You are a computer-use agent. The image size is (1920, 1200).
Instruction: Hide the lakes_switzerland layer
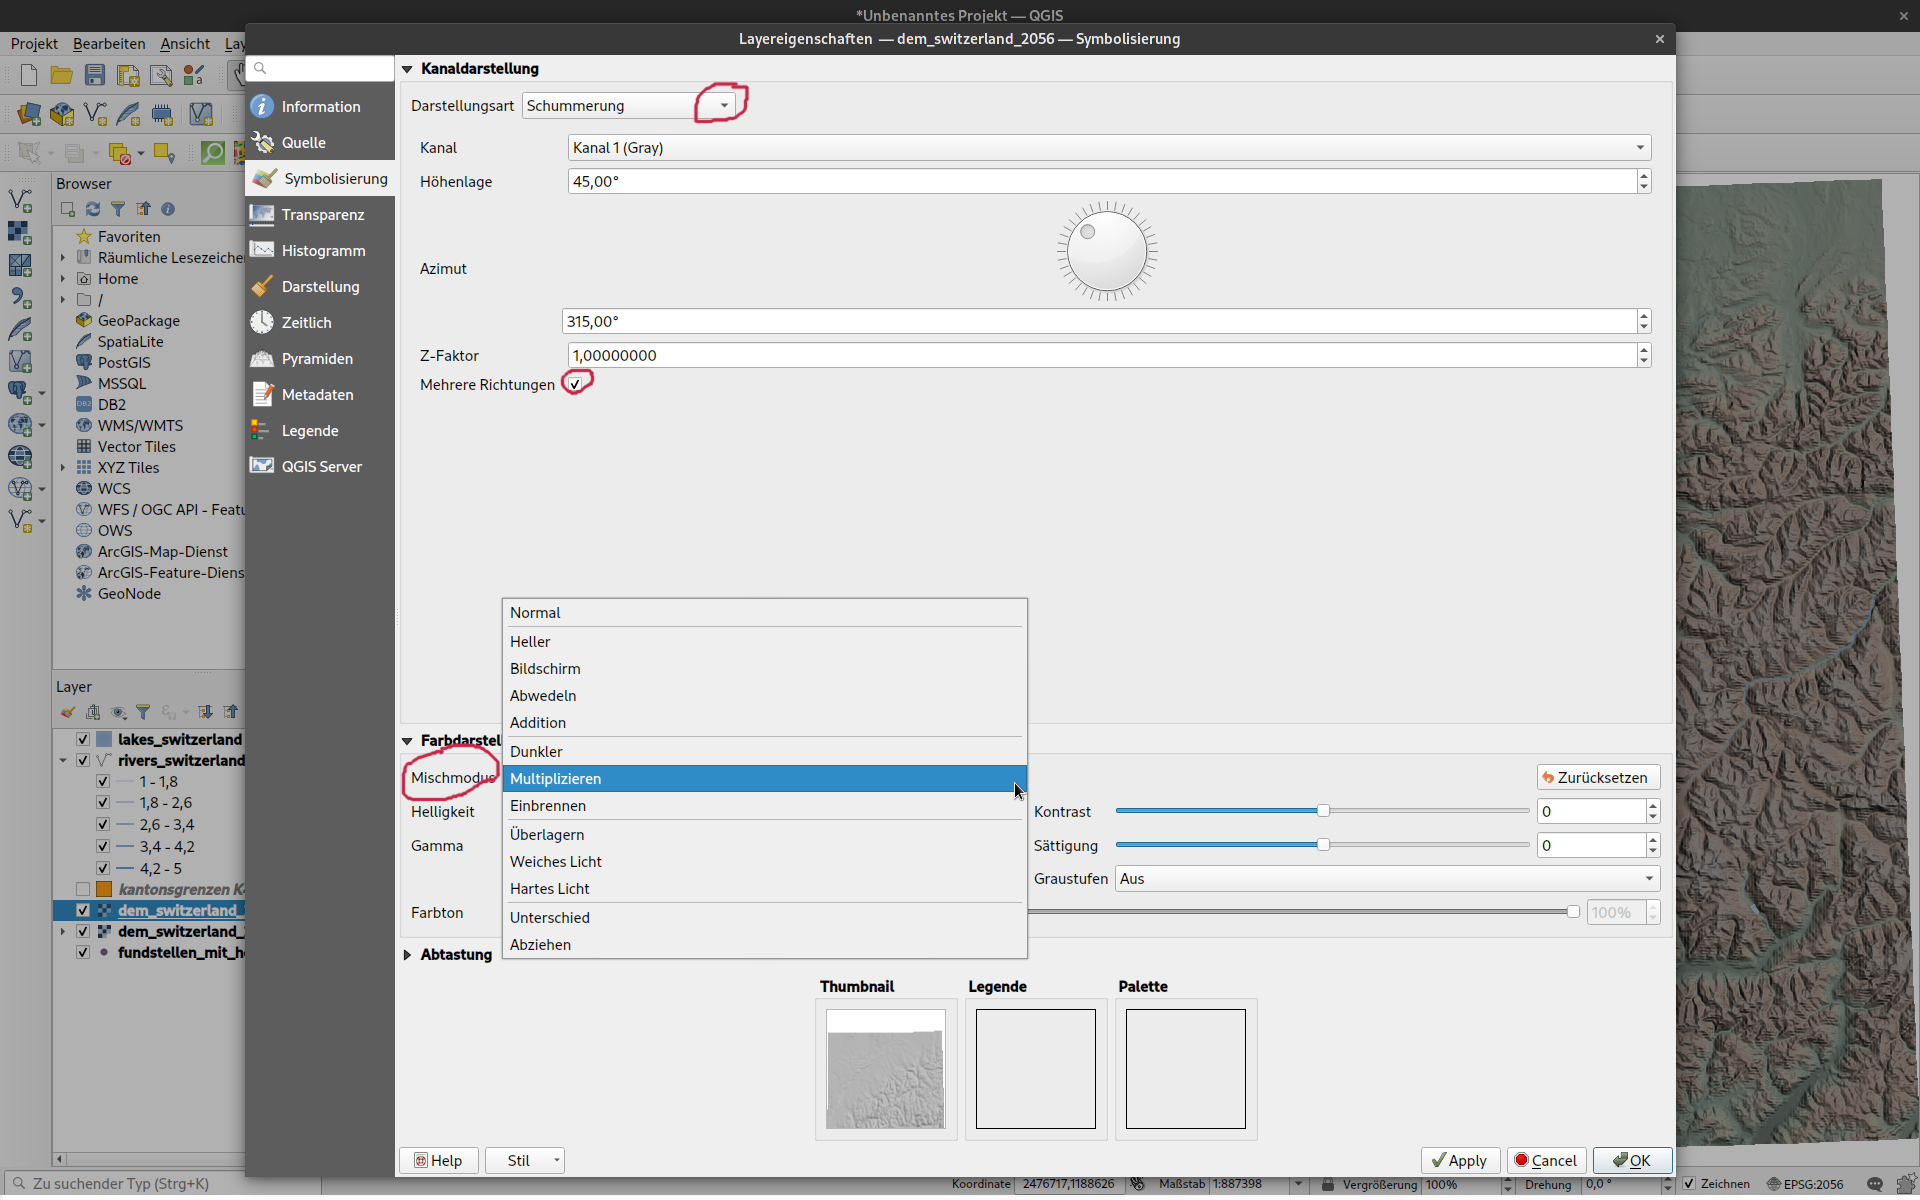83,740
